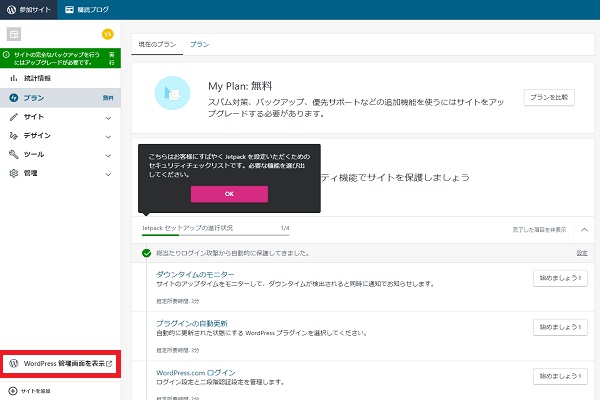Expand the デザイン menu chevron

tap(108, 137)
